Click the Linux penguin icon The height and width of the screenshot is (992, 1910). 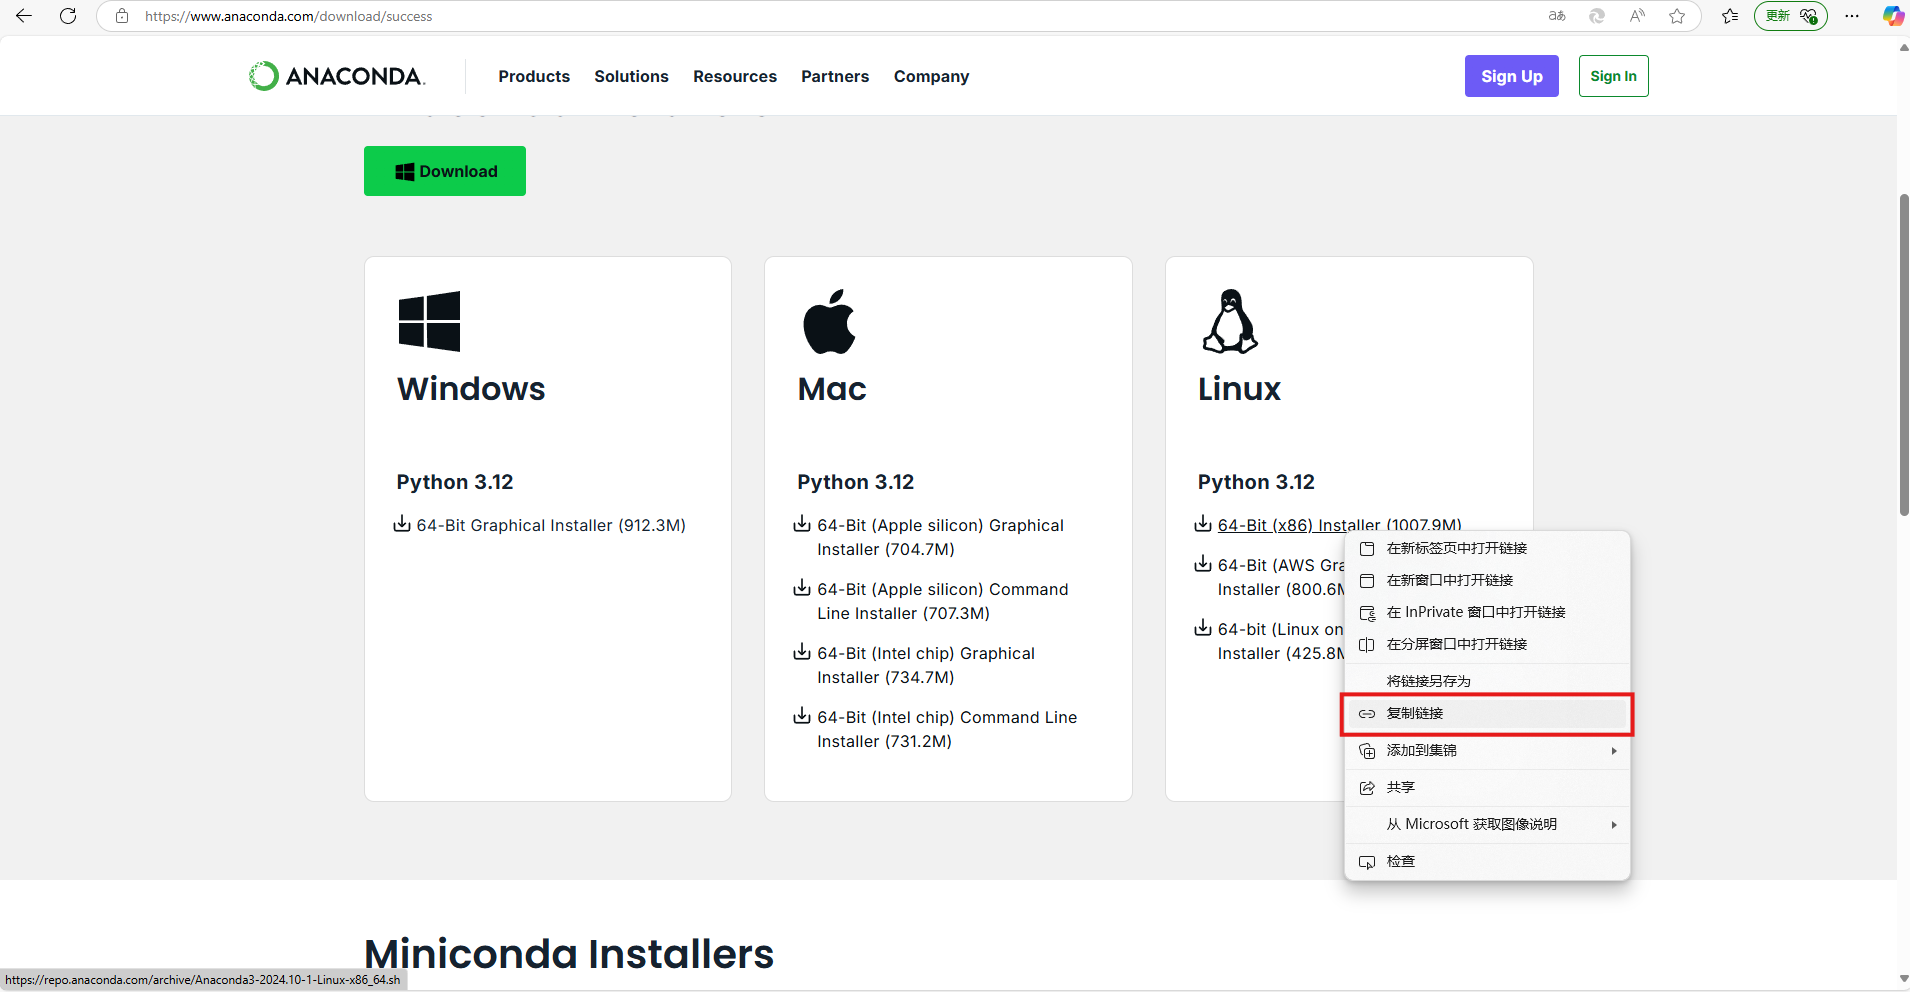pos(1230,321)
